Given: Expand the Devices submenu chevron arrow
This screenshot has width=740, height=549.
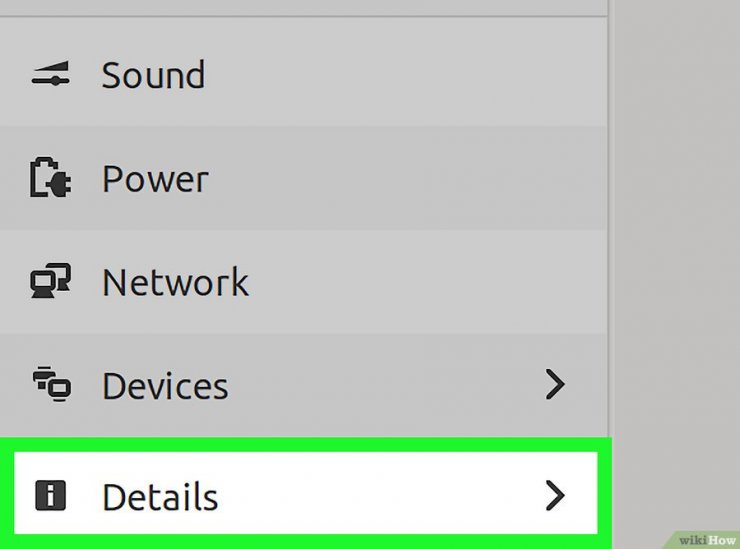Looking at the screenshot, I should click(555, 384).
